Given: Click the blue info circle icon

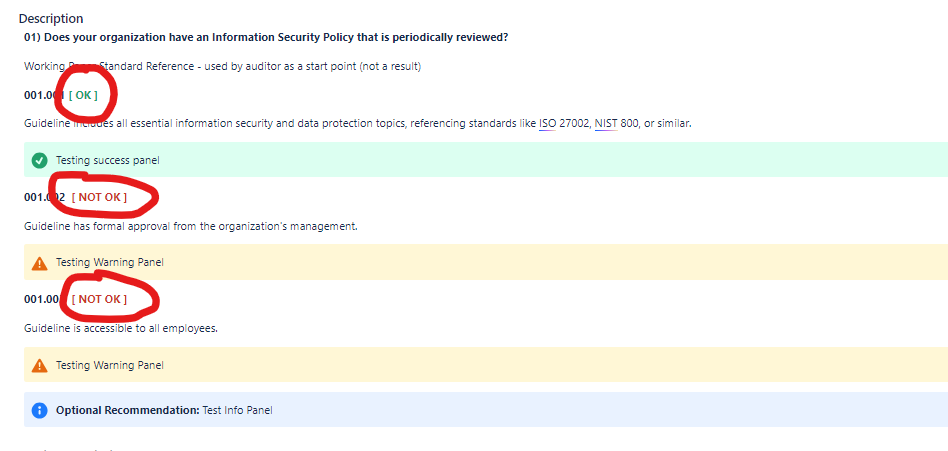Looking at the screenshot, I should point(39,410).
